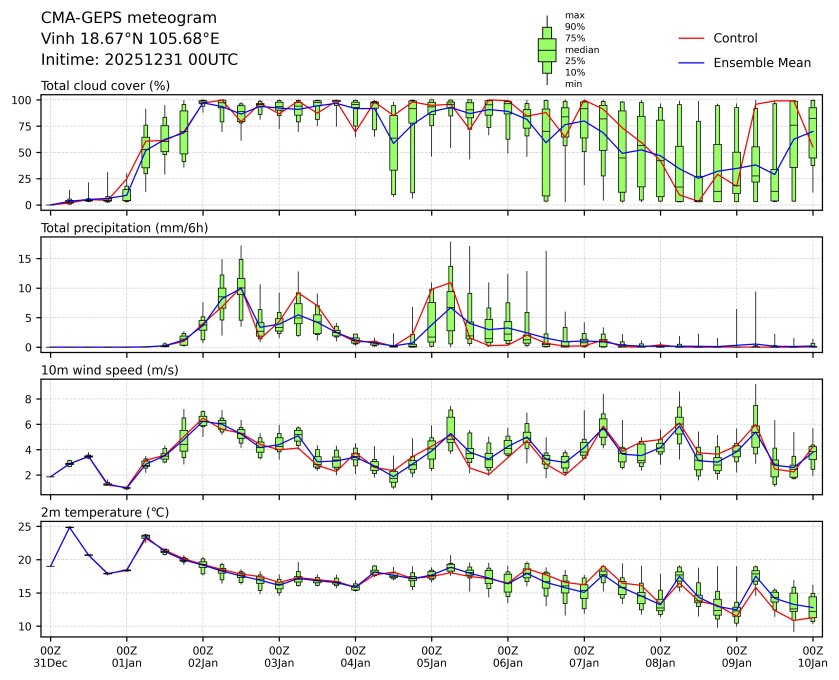Click the 00Z 05Jan time axis label
Viewport: 839px width, 680px height.
tap(431, 656)
